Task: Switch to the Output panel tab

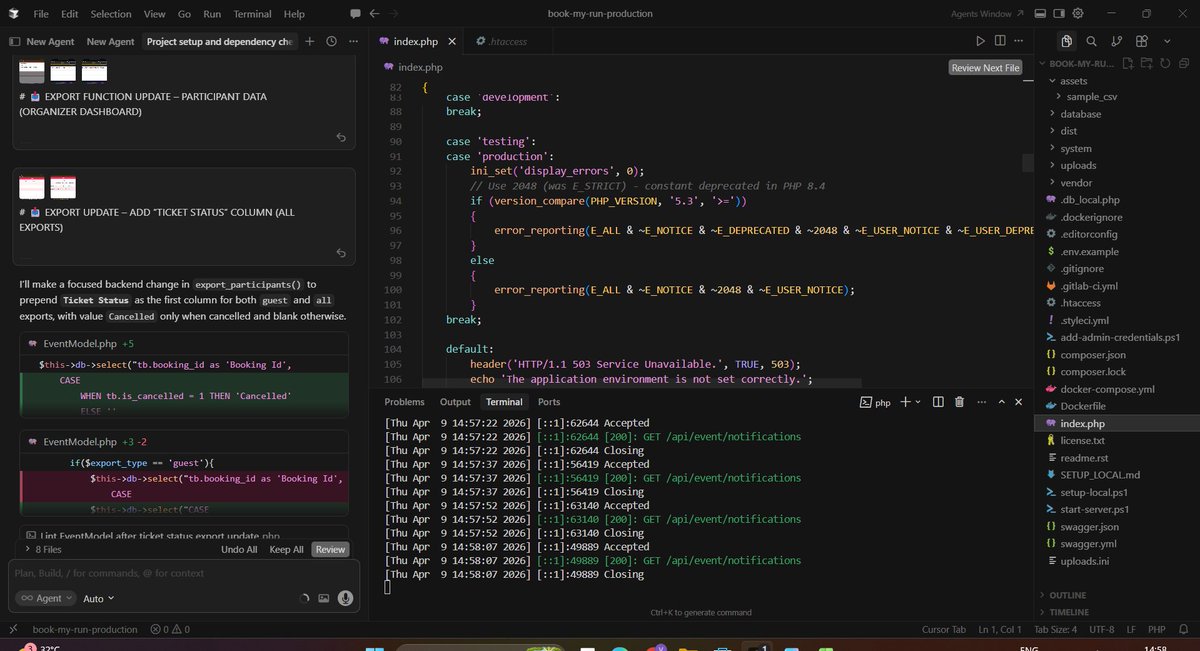Action: tap(455, 402)
